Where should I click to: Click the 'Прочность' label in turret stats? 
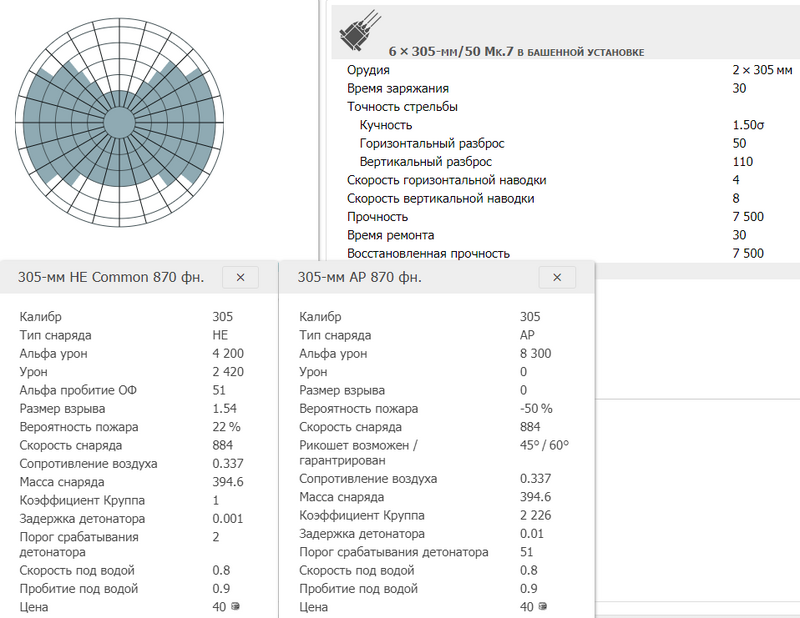378,217
